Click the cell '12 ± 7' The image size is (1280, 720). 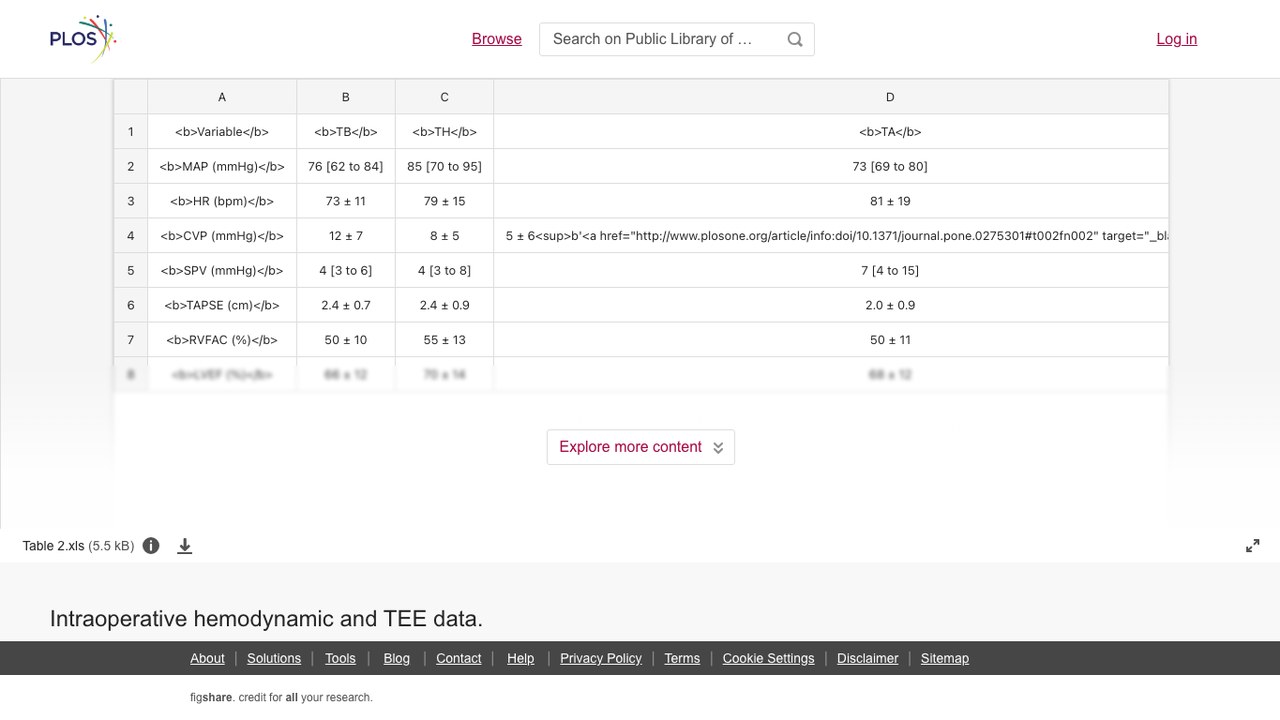346,236
